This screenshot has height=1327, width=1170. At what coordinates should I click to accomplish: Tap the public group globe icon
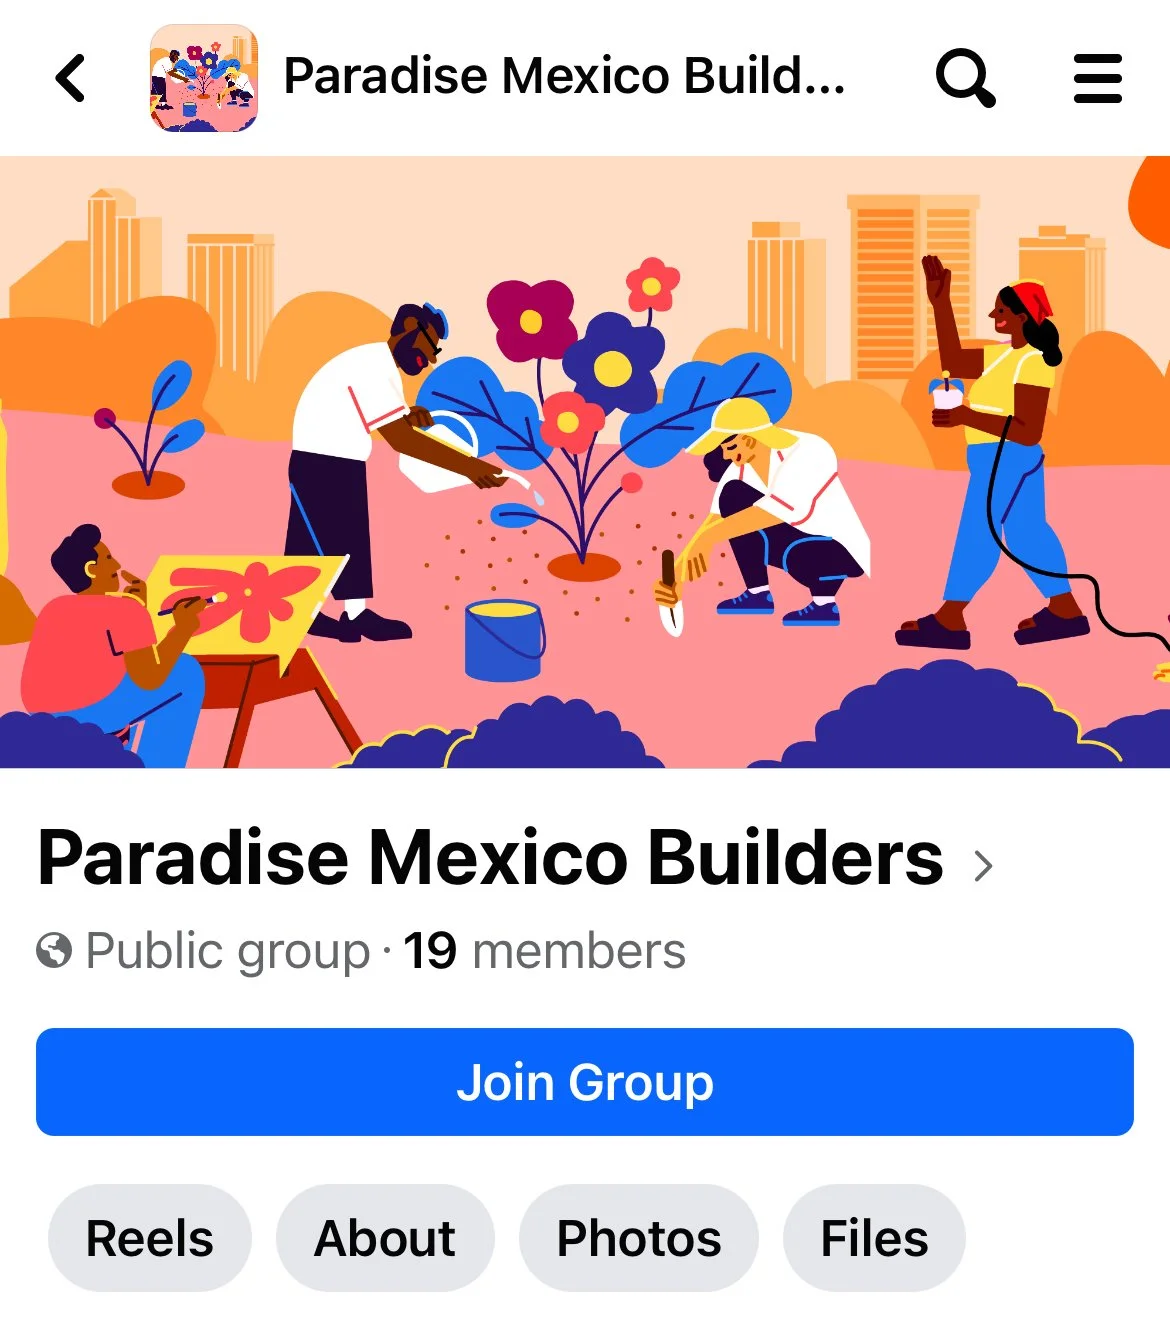tap(54, 950)
